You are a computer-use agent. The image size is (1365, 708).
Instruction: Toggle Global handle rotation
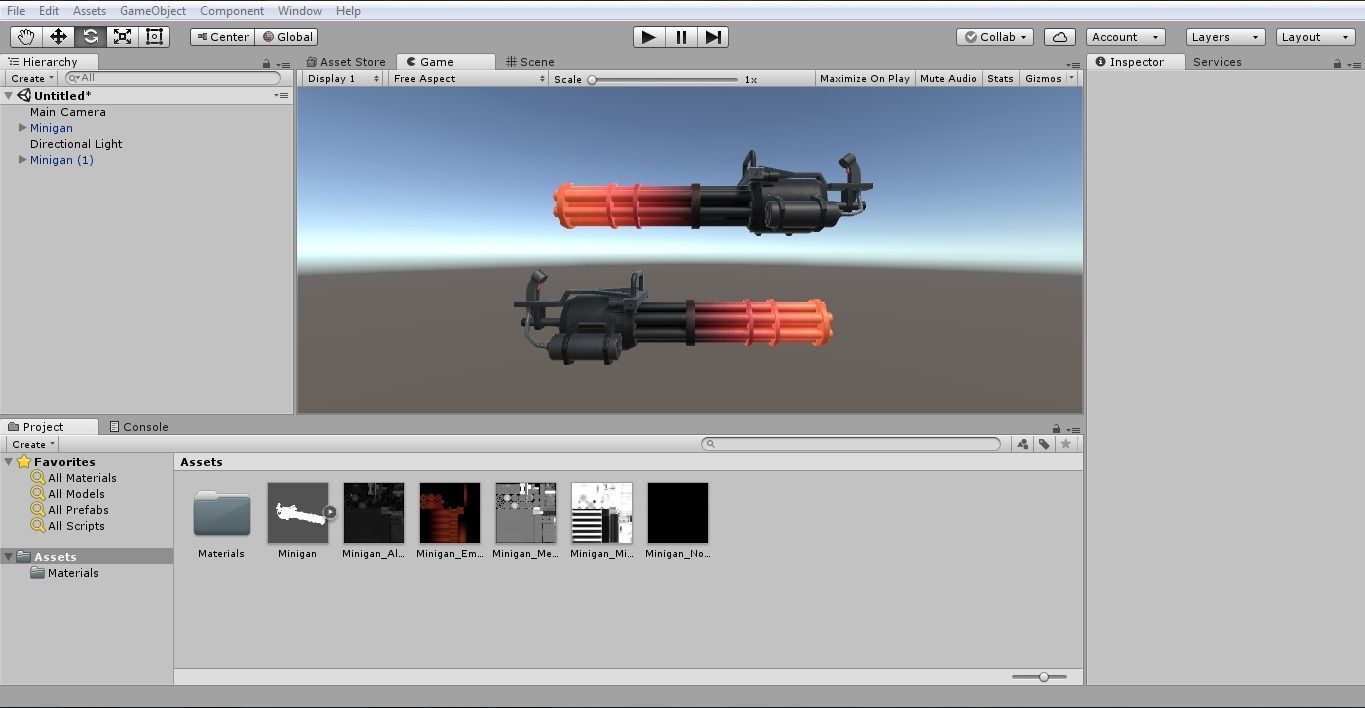click(288, 37)
